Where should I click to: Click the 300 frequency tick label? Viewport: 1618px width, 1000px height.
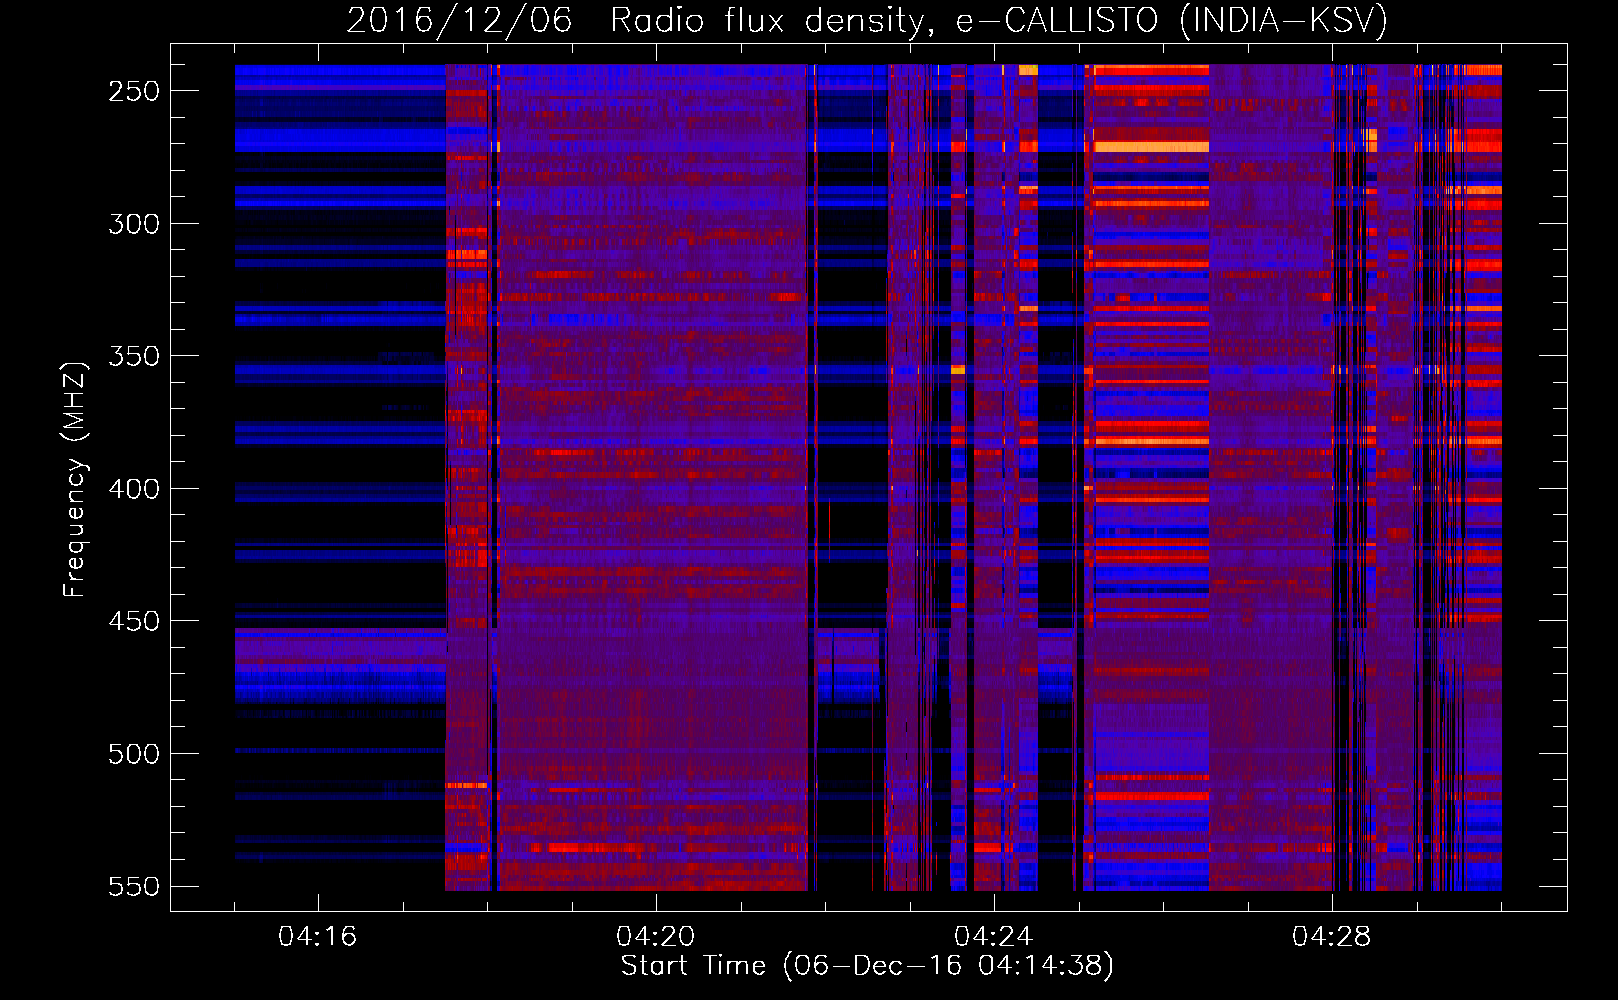[134, 224]
